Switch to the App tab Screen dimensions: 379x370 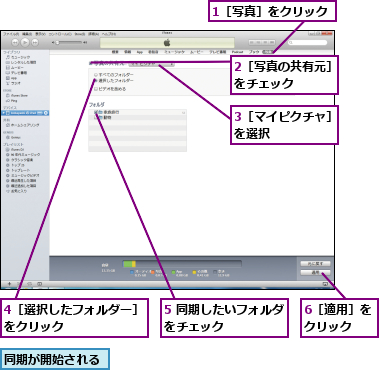(140, 52)
